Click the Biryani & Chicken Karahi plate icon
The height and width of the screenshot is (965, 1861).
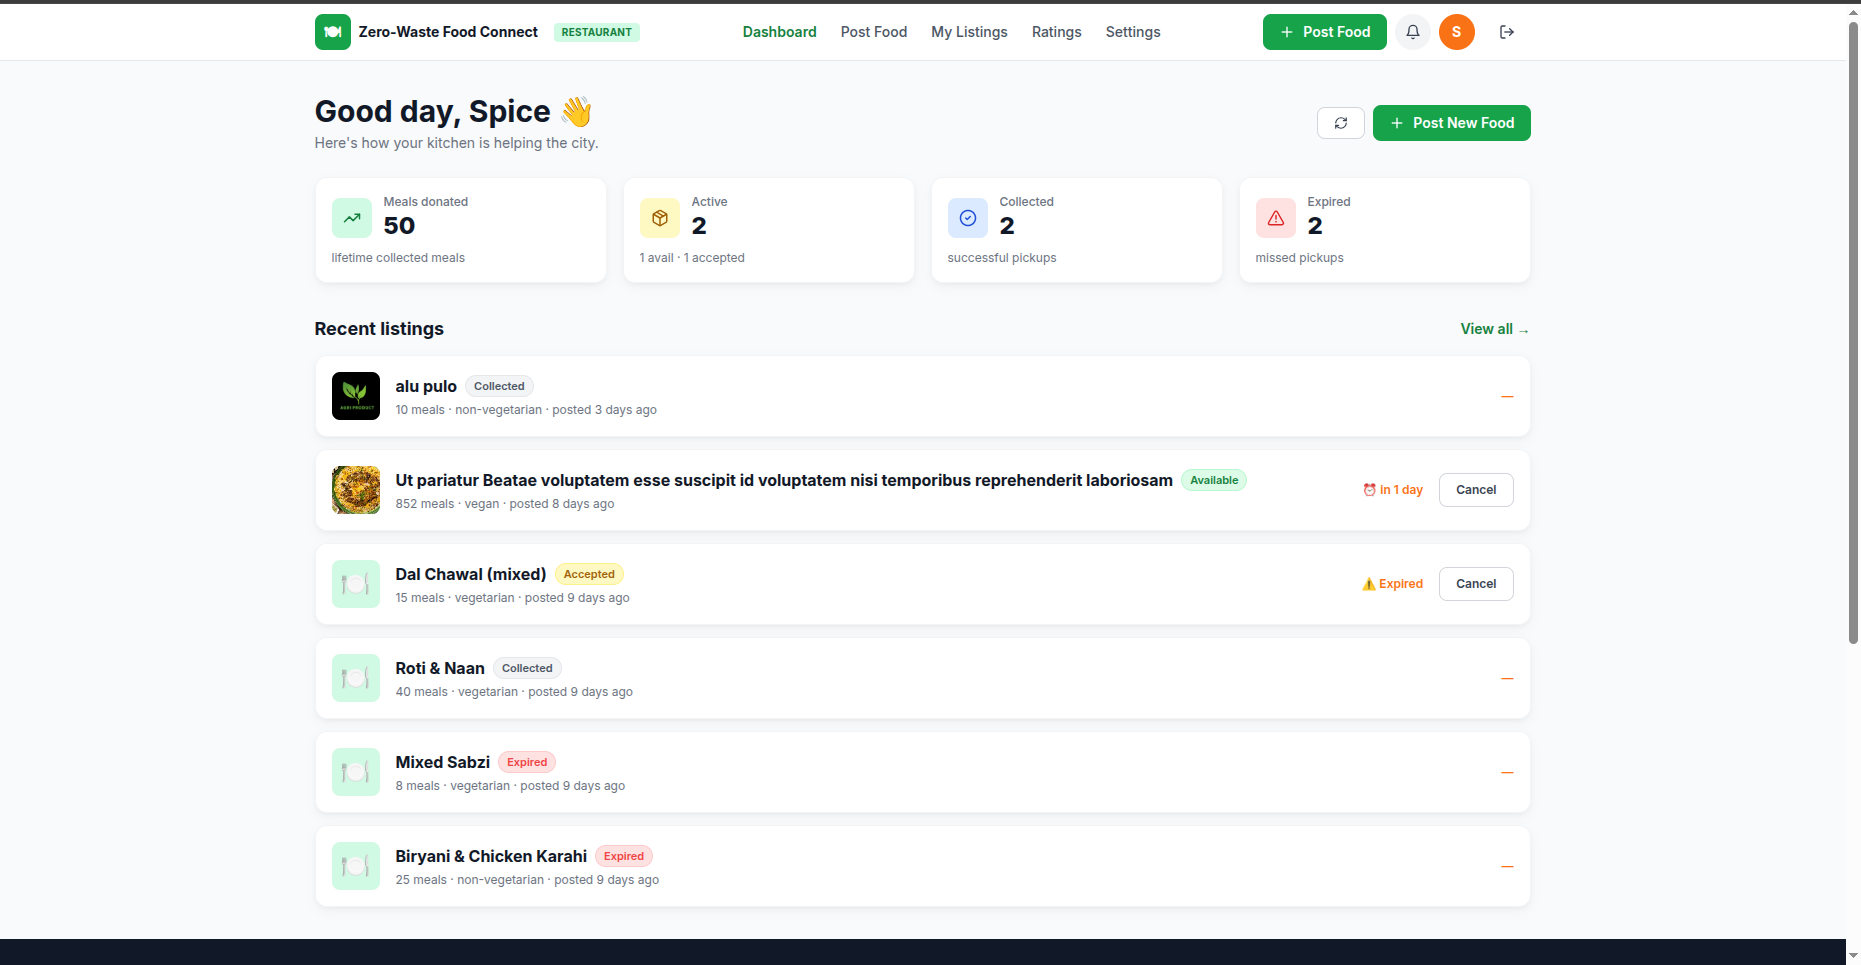pos(356,866)
